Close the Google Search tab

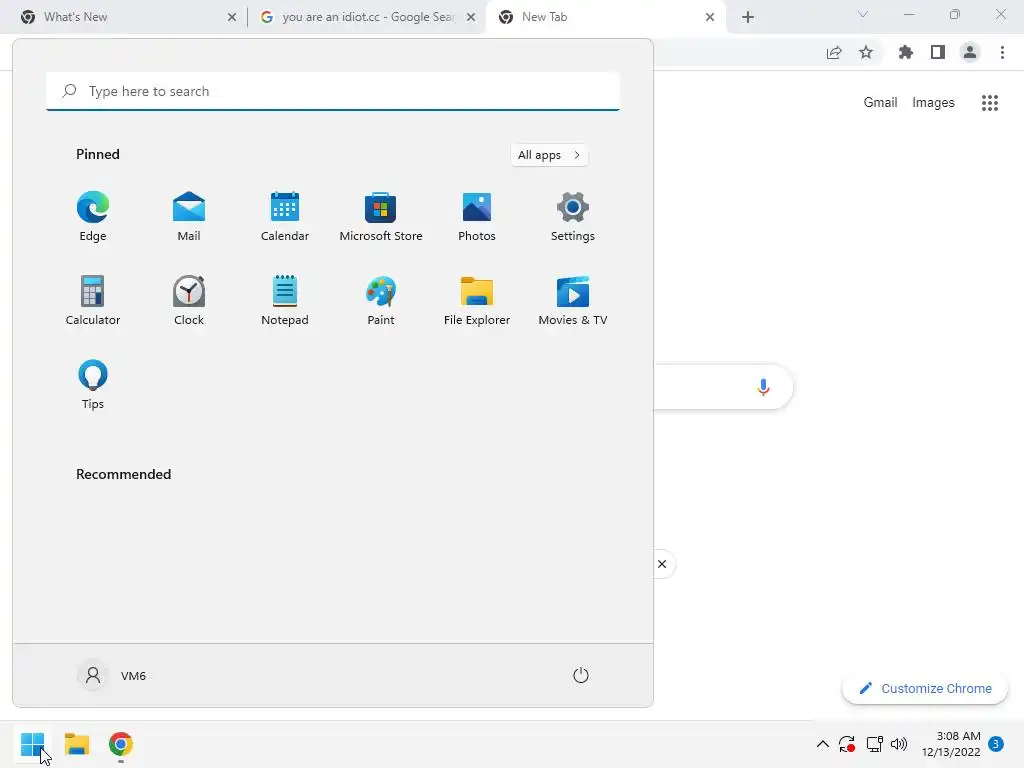(471, 17)
